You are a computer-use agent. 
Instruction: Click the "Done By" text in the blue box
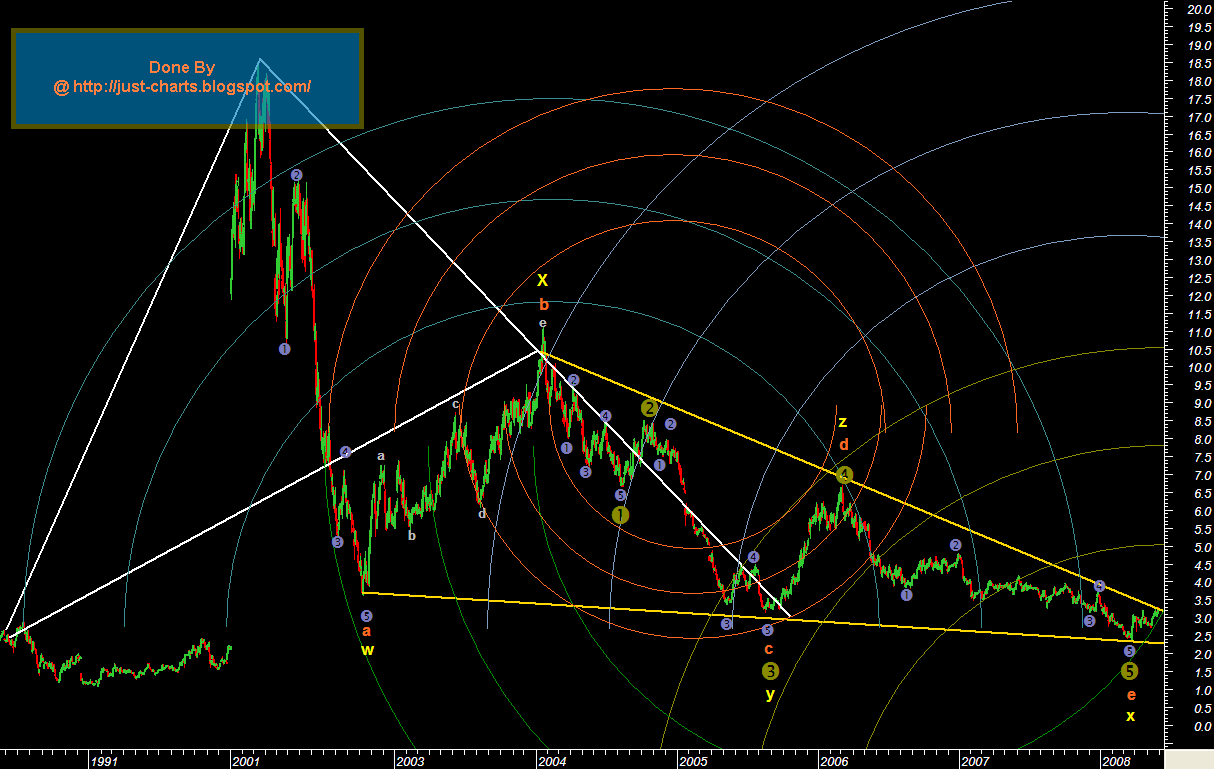tap(182, 67)
